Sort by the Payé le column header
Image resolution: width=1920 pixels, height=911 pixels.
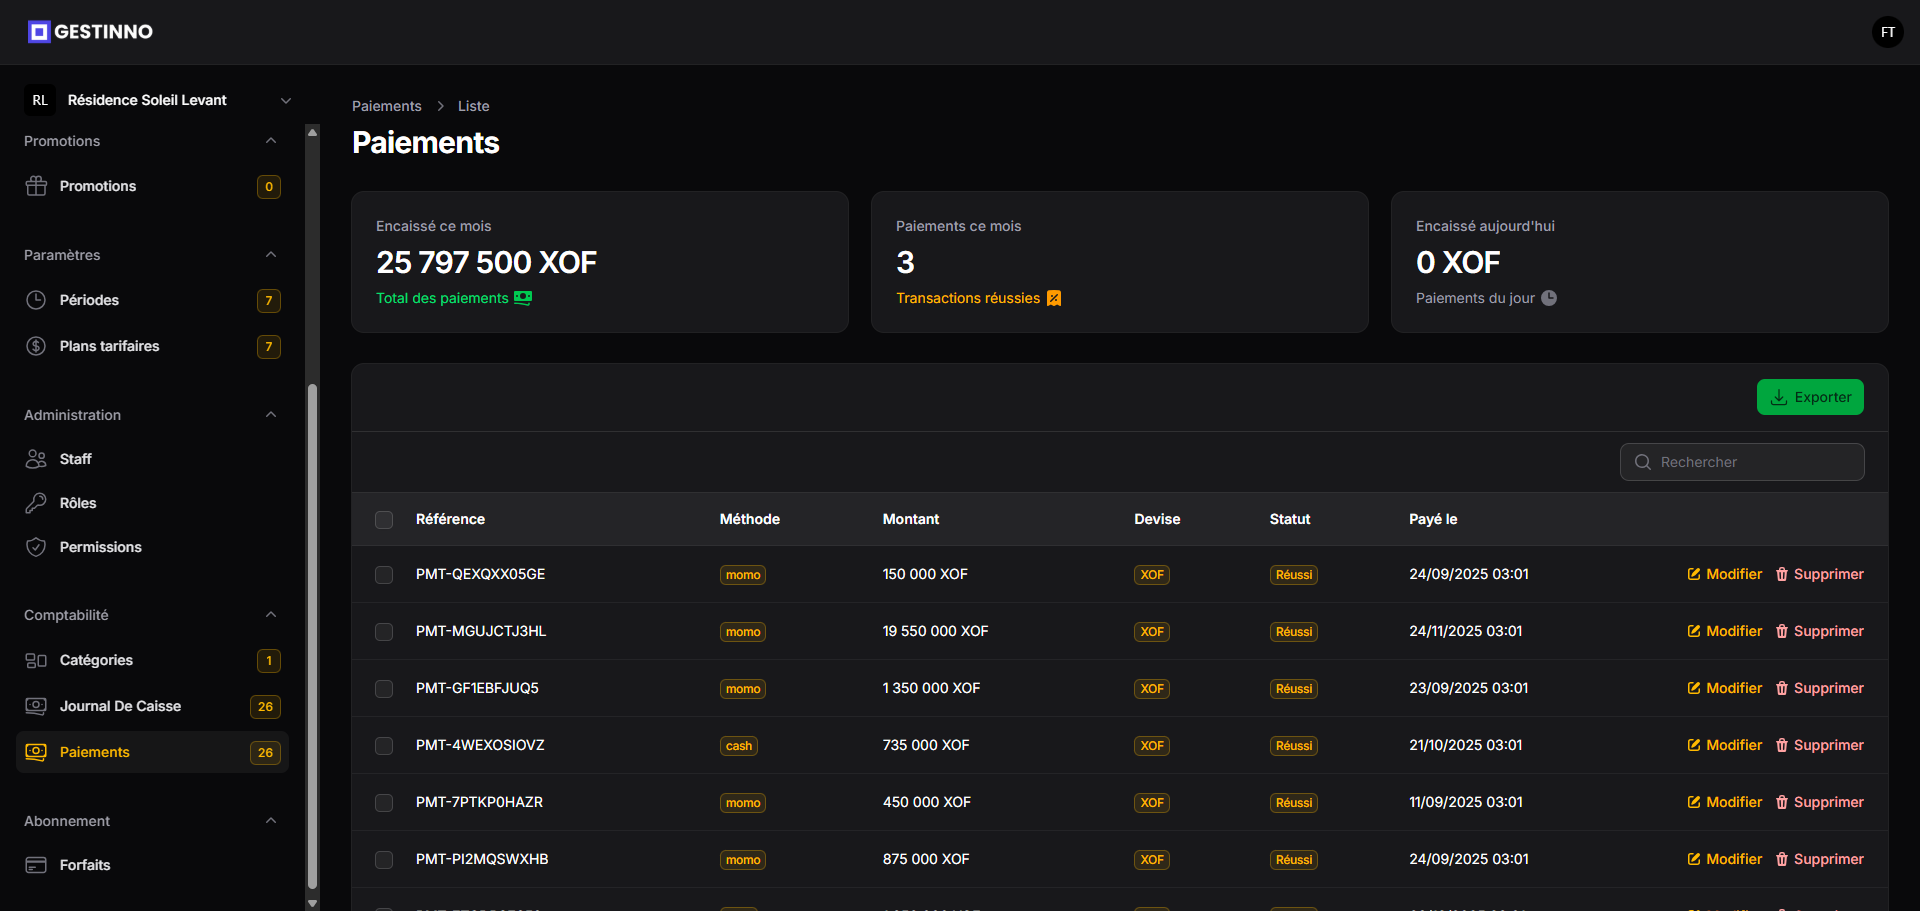(1433, 519)
